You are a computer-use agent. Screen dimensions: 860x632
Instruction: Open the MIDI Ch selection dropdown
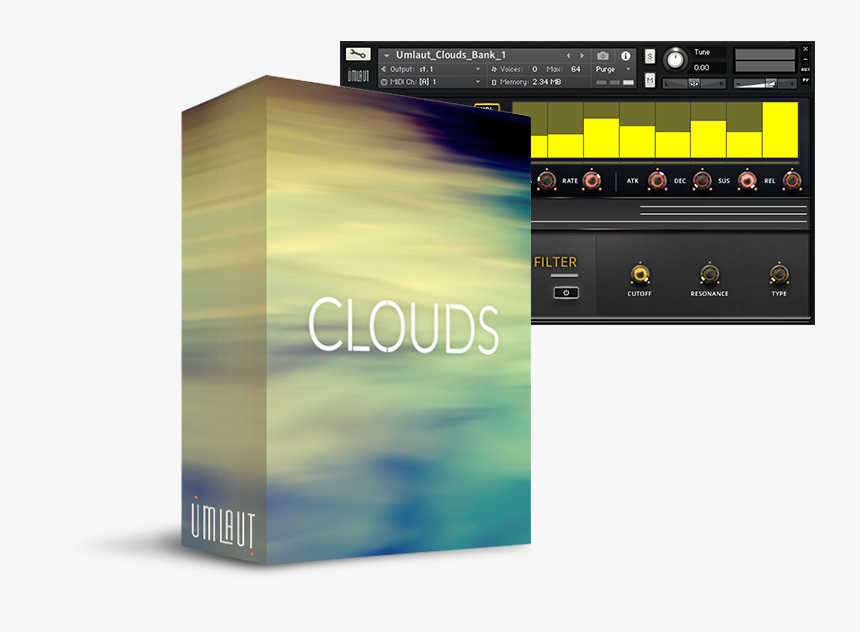(430, 83)
